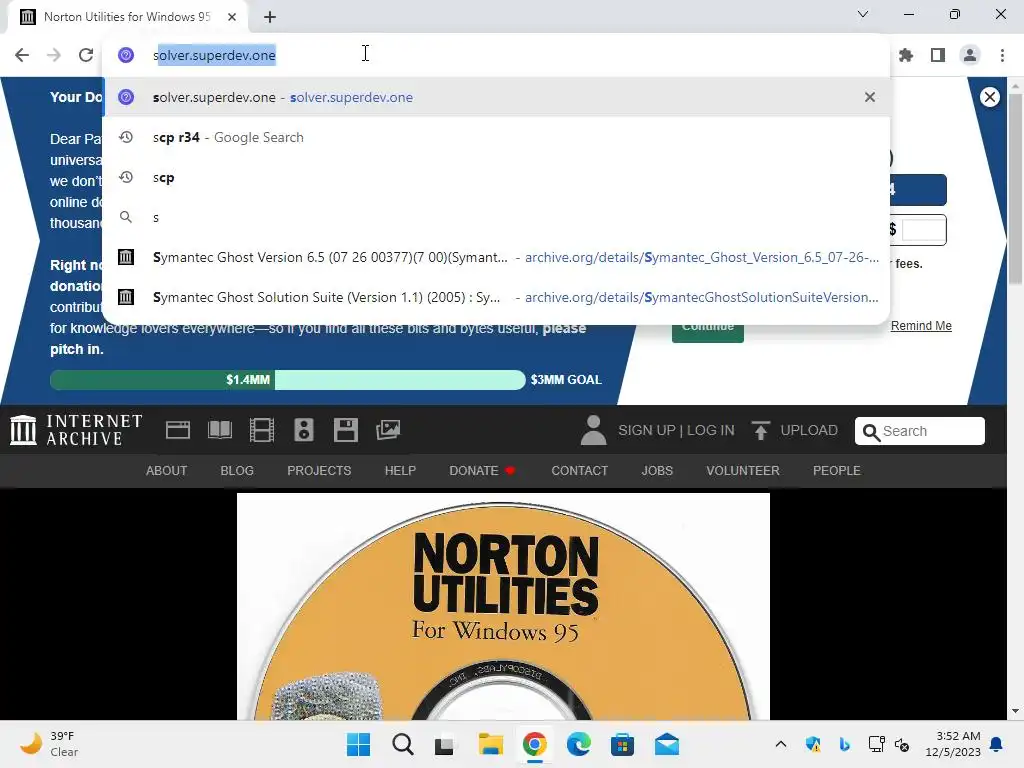Open the DONATE nav link
The width and height of the screenshot is (1024, 768).
pos(482,471)
